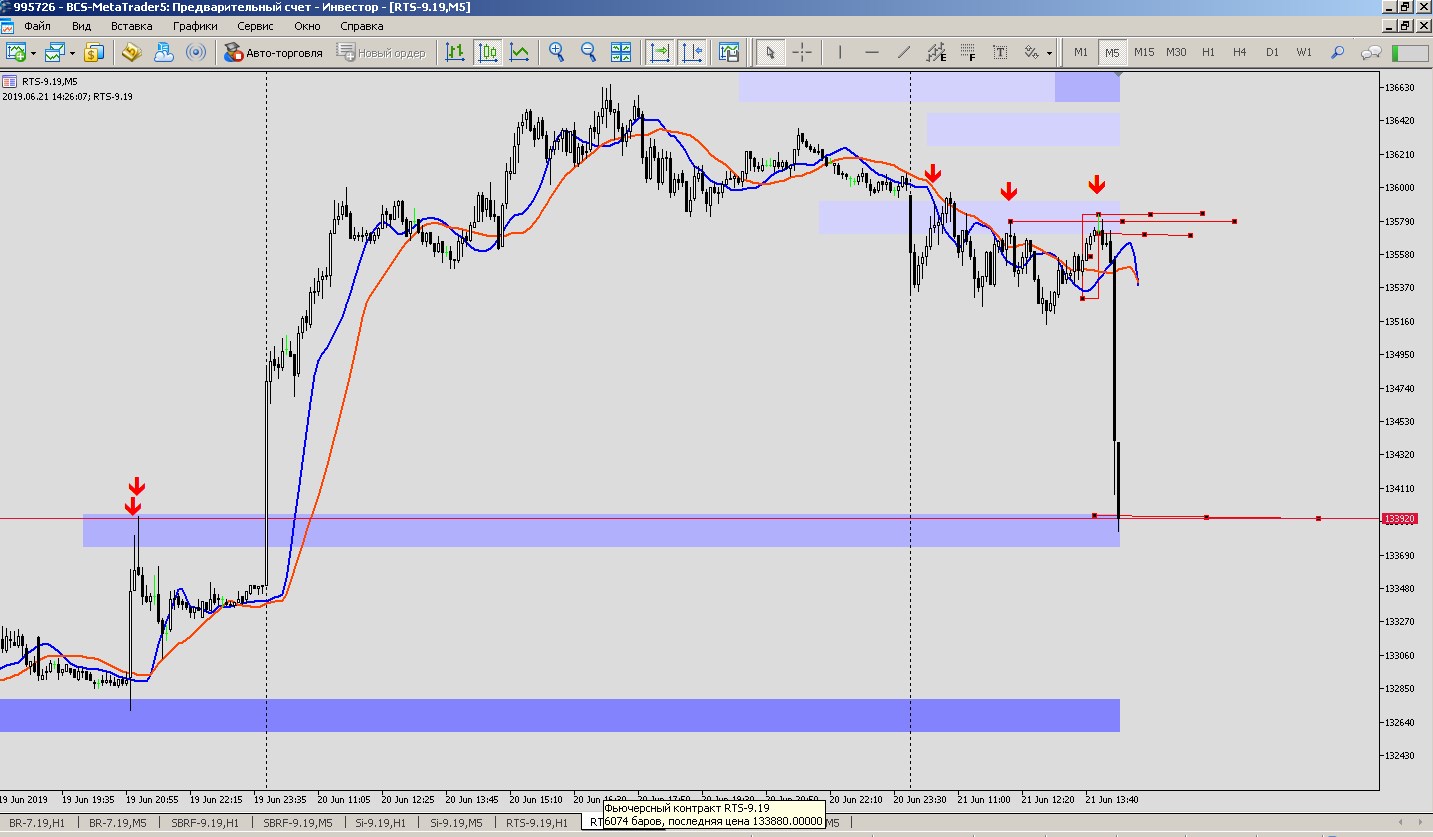1433x837 pixels.
Task: Pick the Vertical Line drawing tool
Action: point(840,52)
